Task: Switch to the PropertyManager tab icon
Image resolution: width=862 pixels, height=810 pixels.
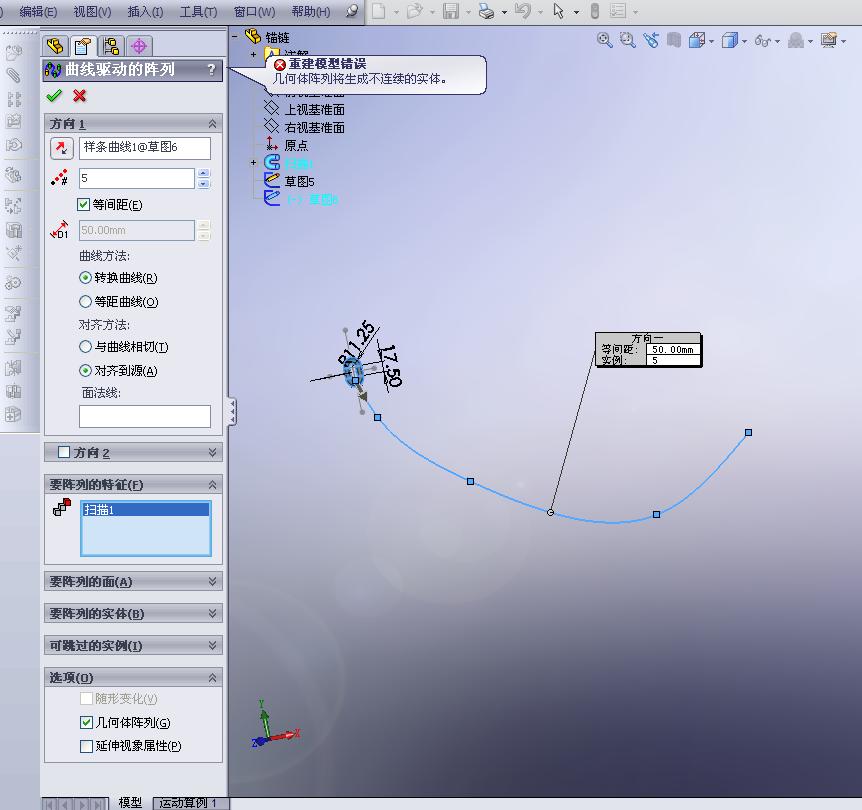Action: click(x=83, y=46)
